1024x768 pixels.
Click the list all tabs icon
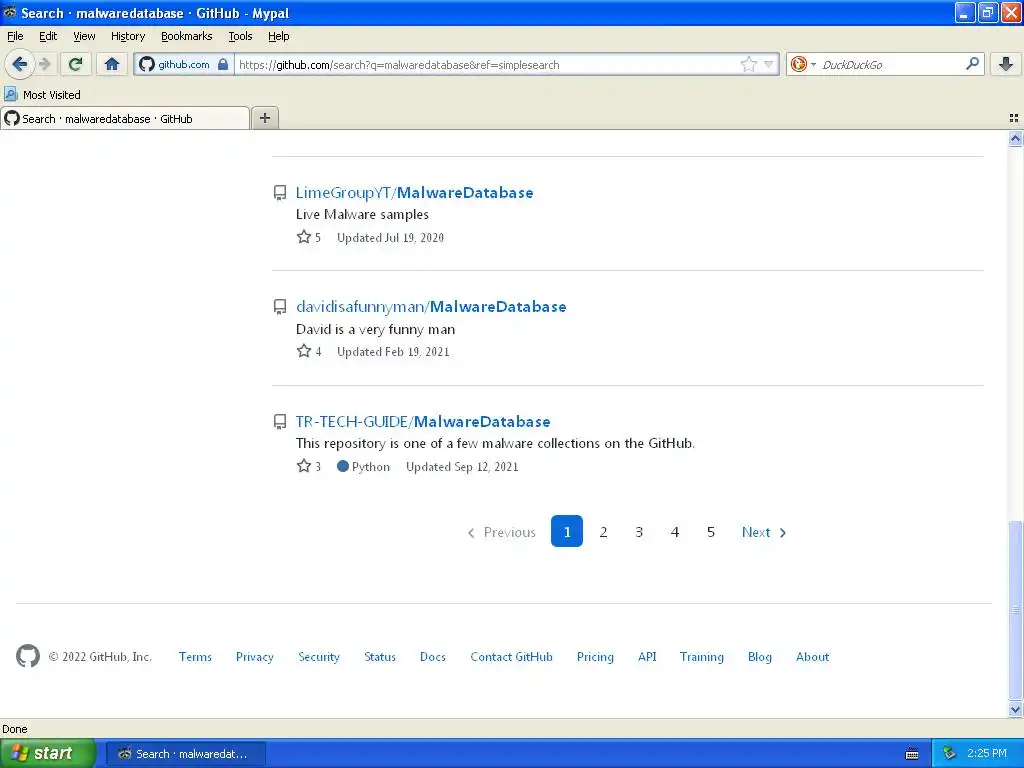pos(1014,118)
